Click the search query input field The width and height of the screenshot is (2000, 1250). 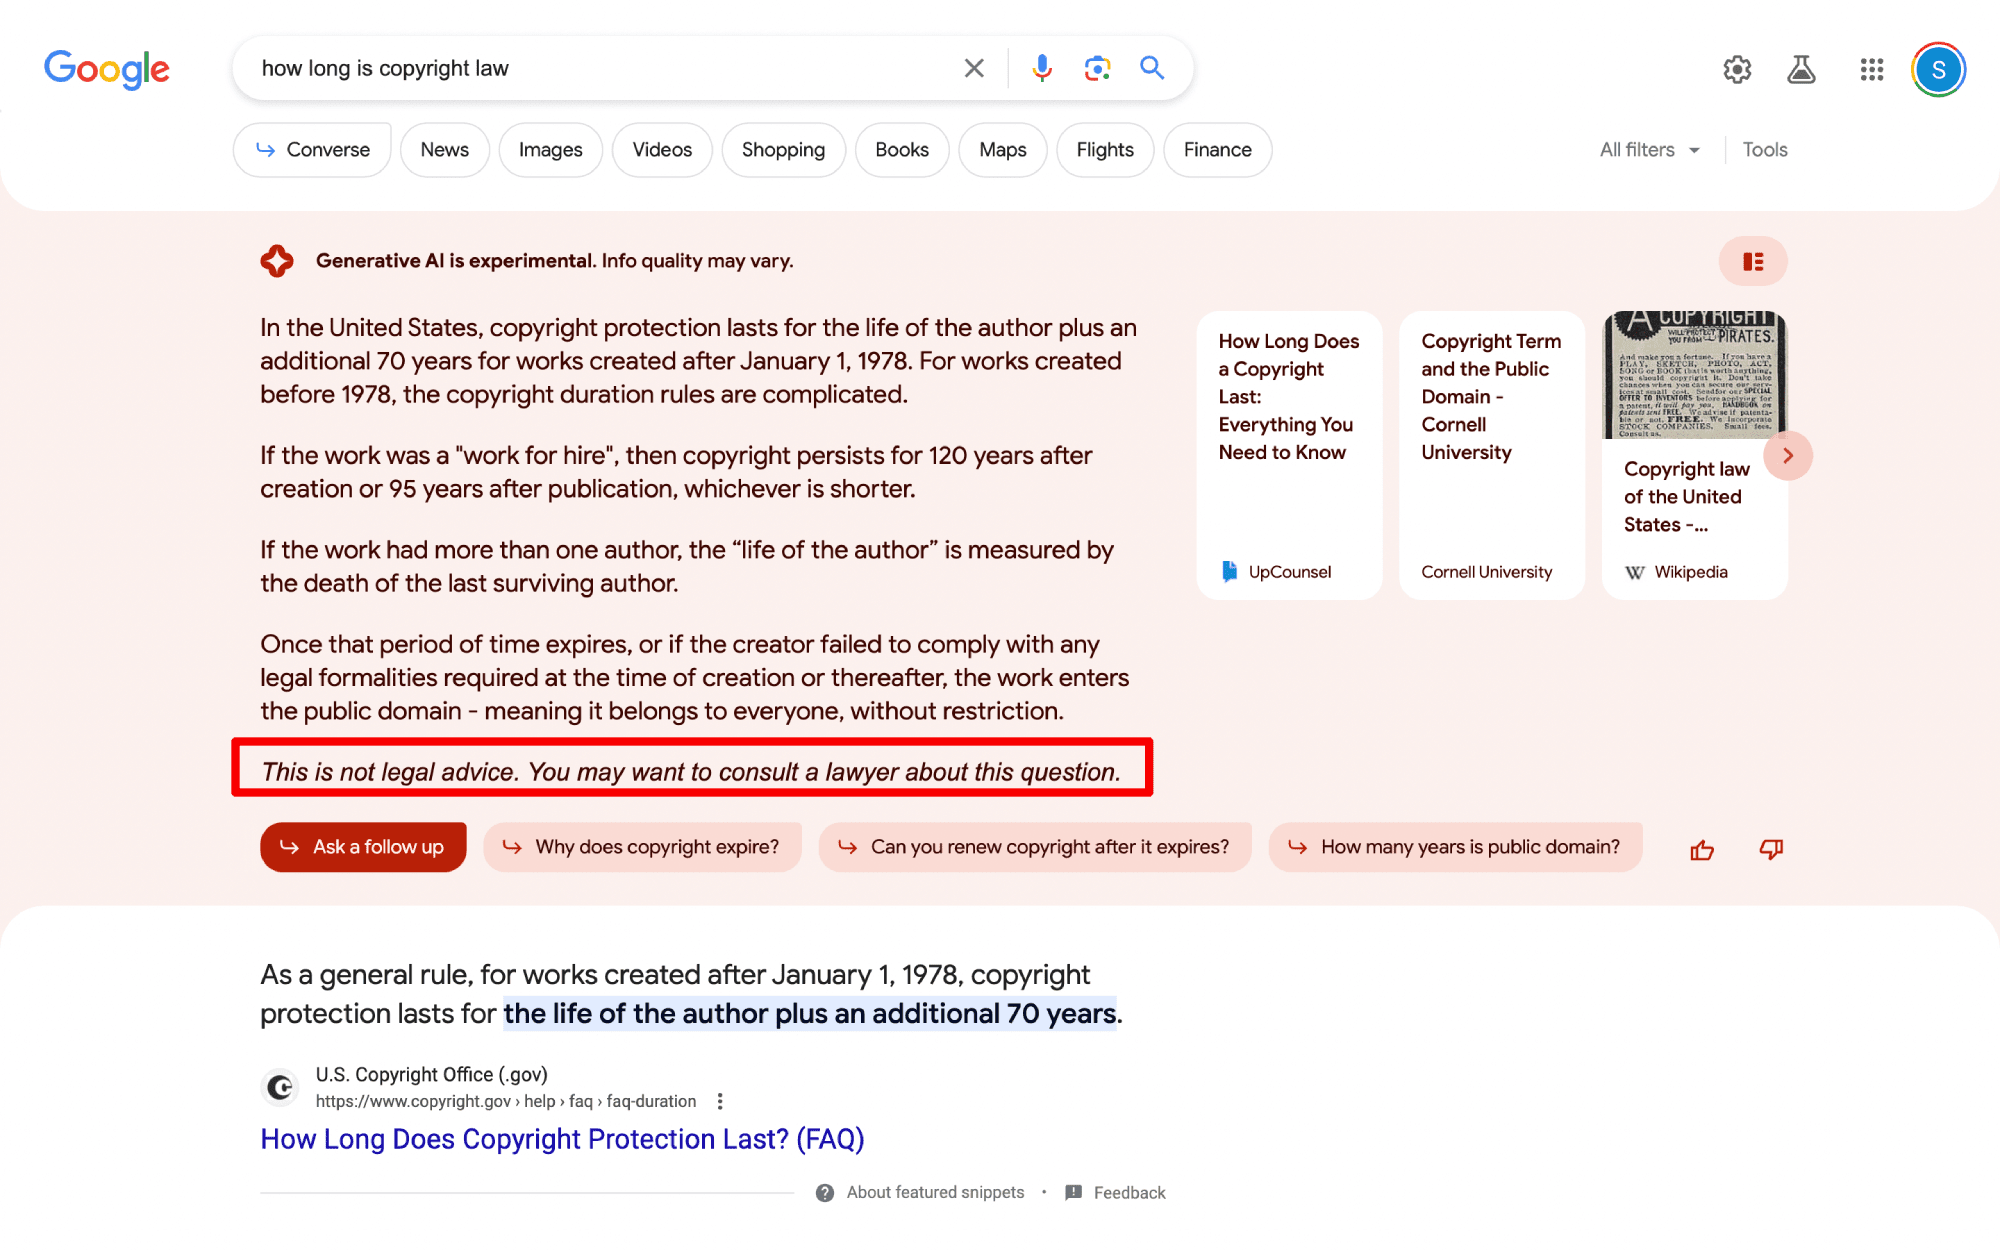(x=600, y=68)
